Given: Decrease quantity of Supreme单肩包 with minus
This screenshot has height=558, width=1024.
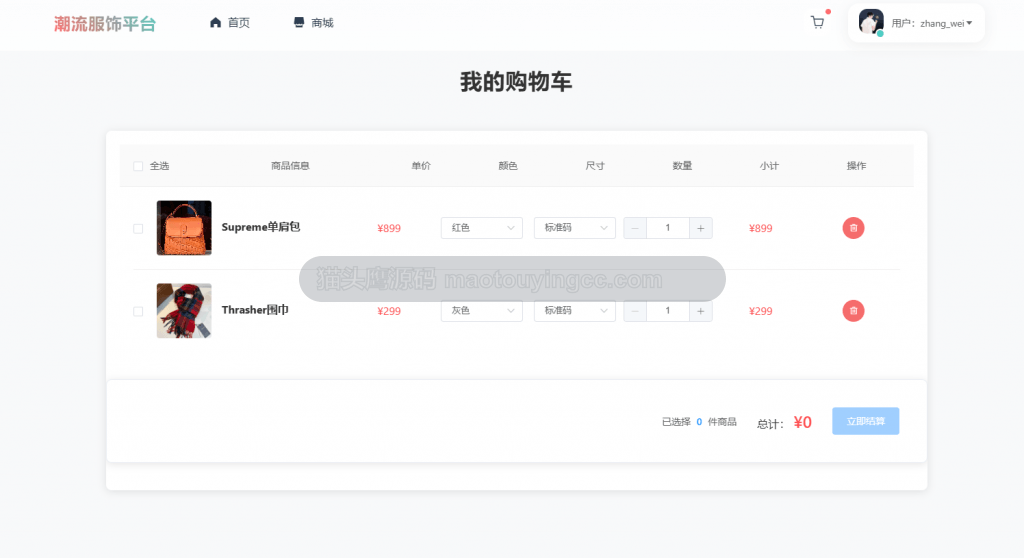Looking at the screenshot, I should click(x=635, y=228).
